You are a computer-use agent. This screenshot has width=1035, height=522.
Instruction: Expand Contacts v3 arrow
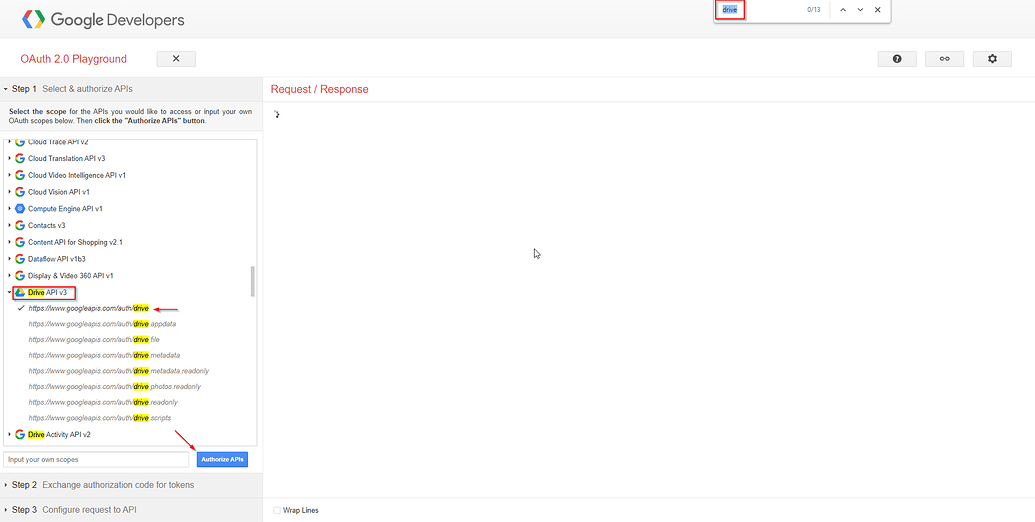point(9,225)
